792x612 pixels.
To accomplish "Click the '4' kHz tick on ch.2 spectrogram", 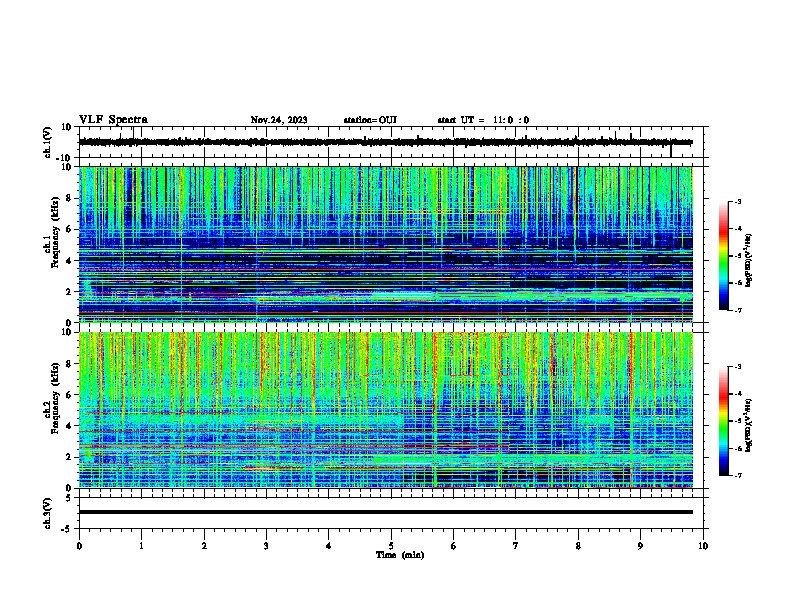I will point(69,426).
